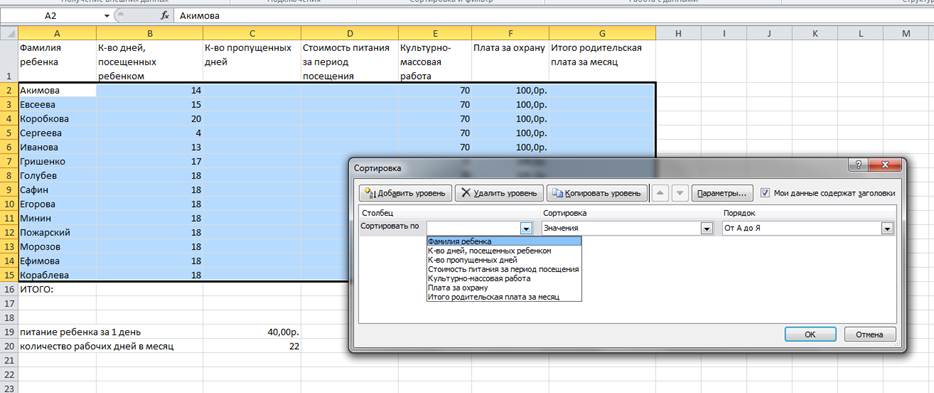The width and height of the screenshot is (934, 393).
Task: Select row 2 header
Action: (x=9, y=91)
